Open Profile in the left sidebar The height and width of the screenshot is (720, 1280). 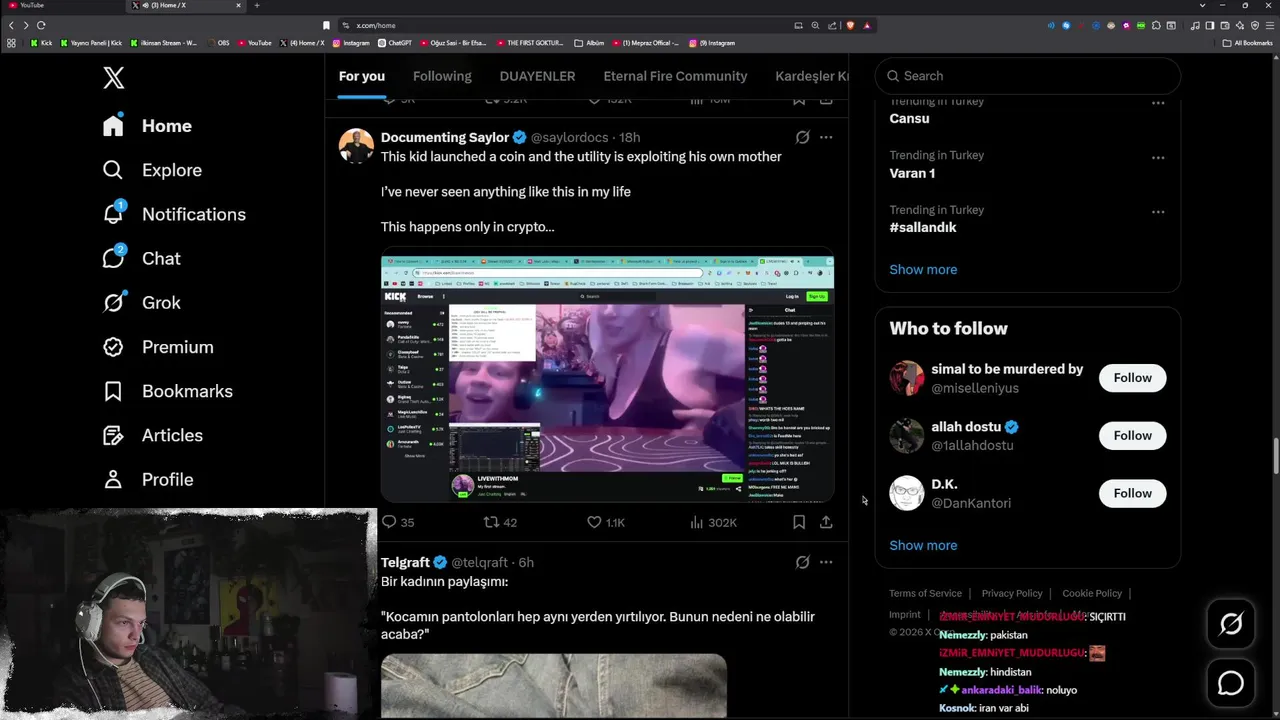[x=148, y=479]
